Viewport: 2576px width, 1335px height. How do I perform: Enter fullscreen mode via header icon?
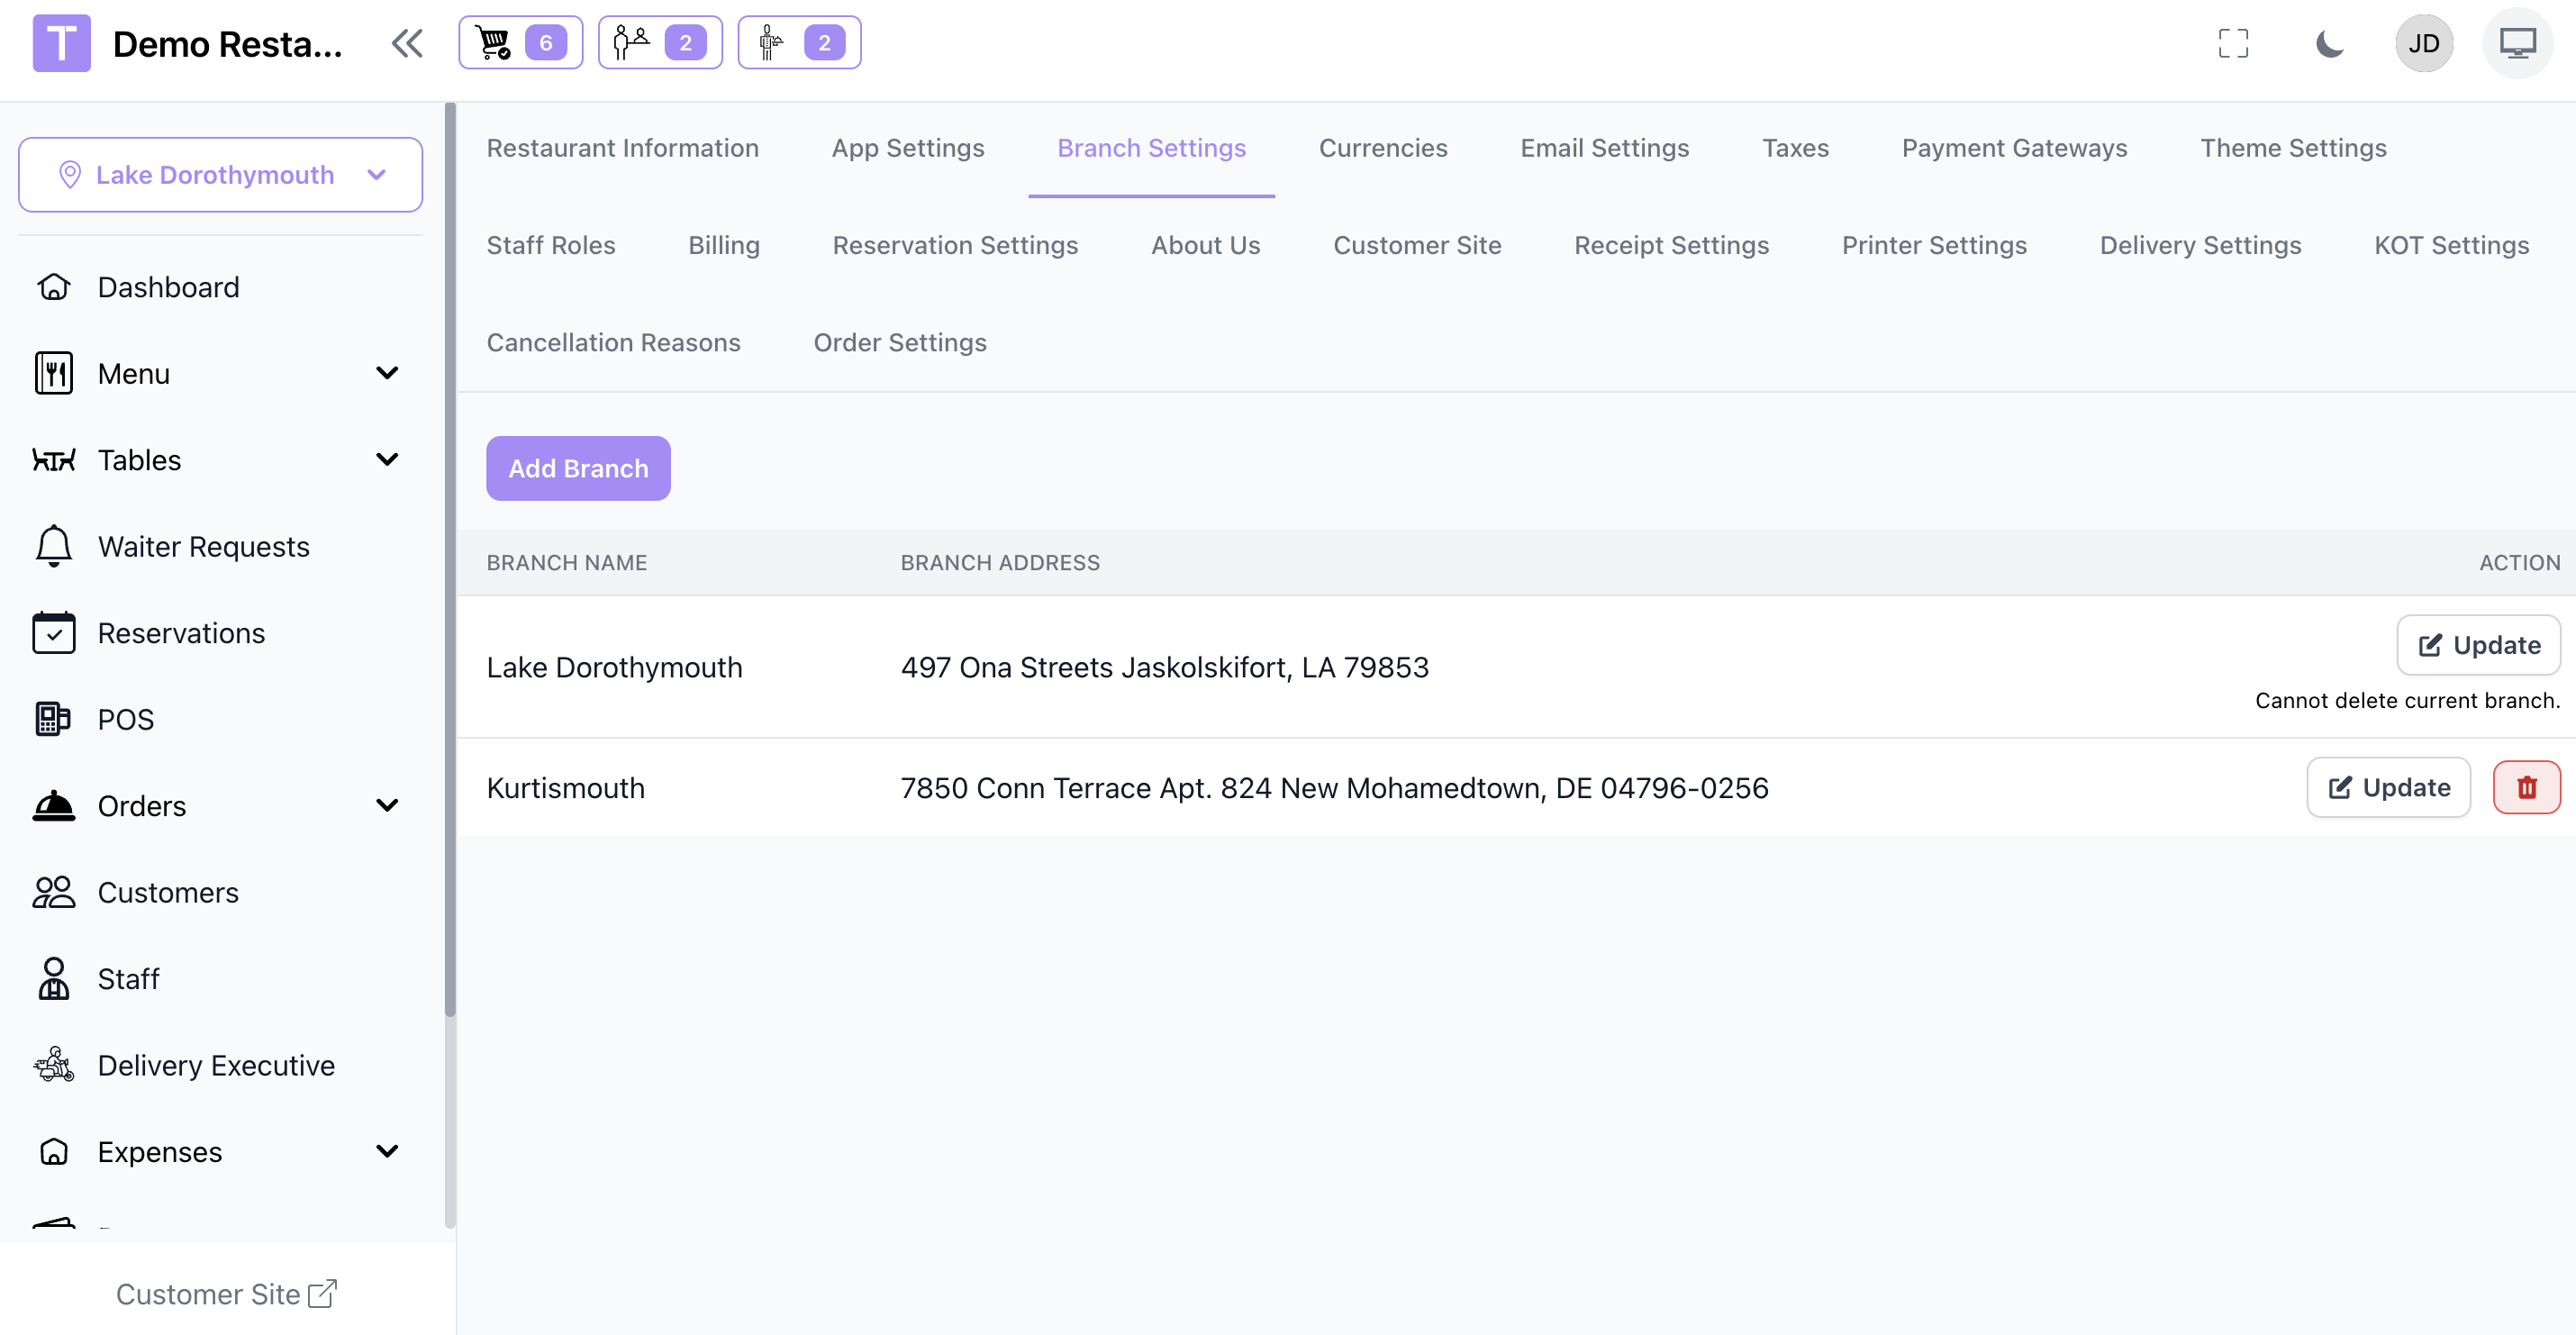(2232, 44)
